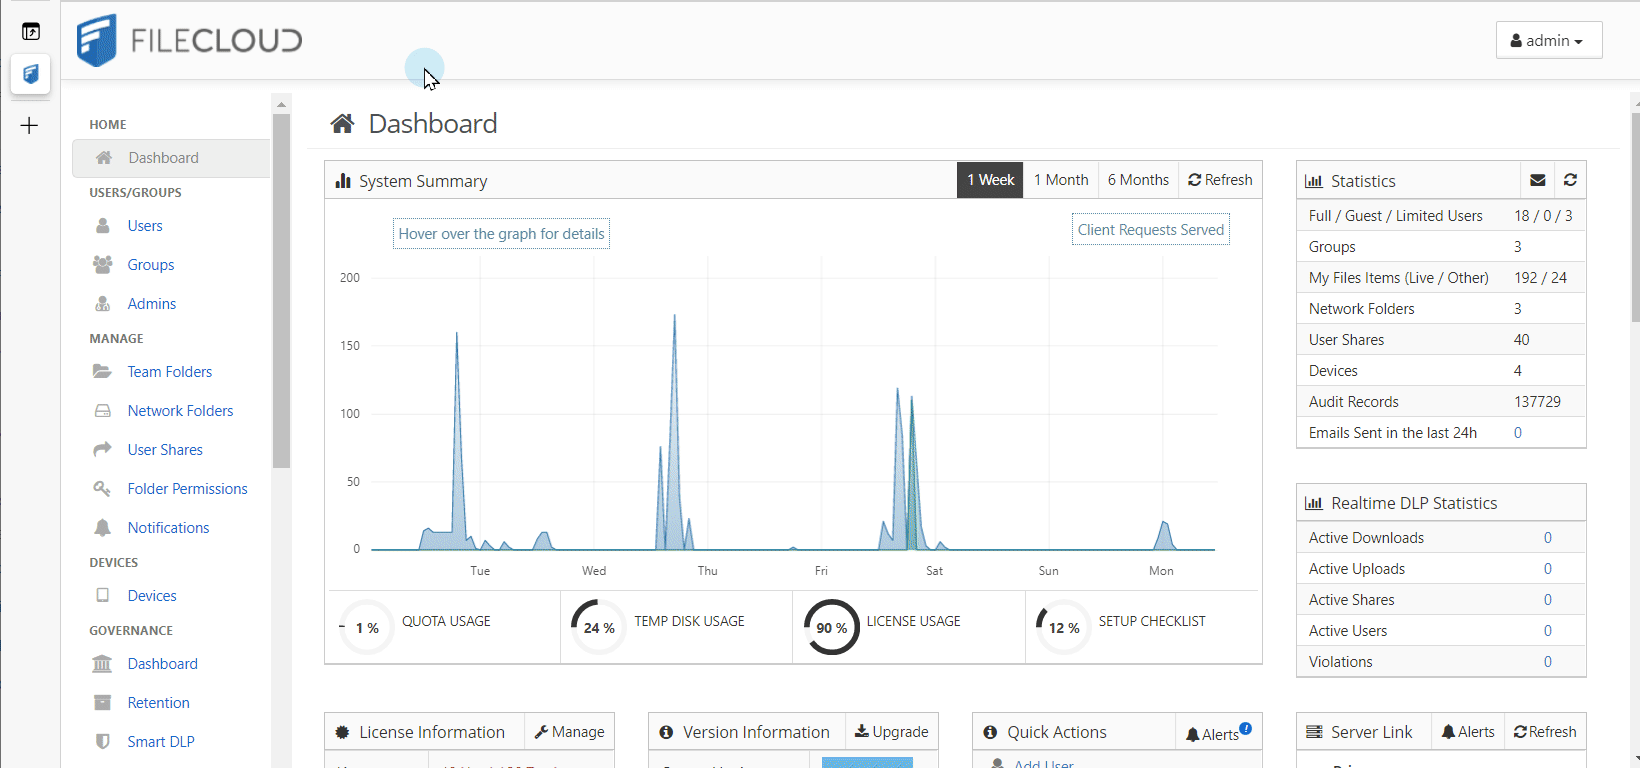This screenshot has height=768, width=1640.
Task: Open the new tab plus icon
Action: coord(30,125)
